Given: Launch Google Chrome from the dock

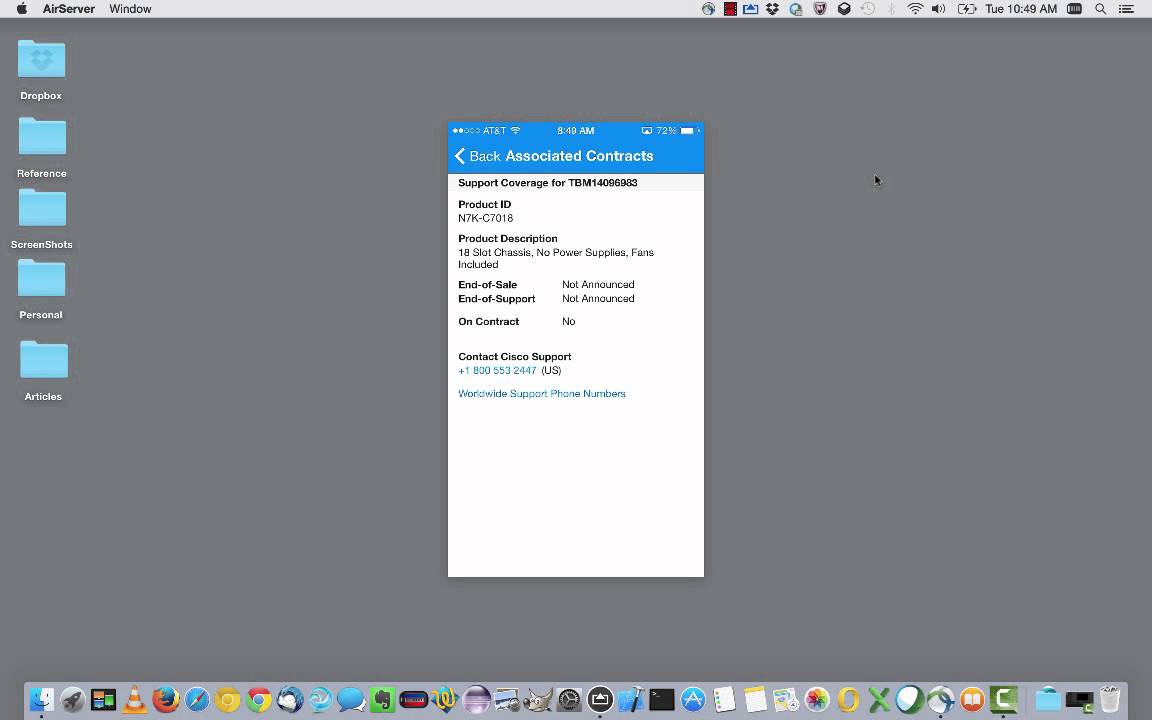Looking at the screenshot, I should (259, 699).
